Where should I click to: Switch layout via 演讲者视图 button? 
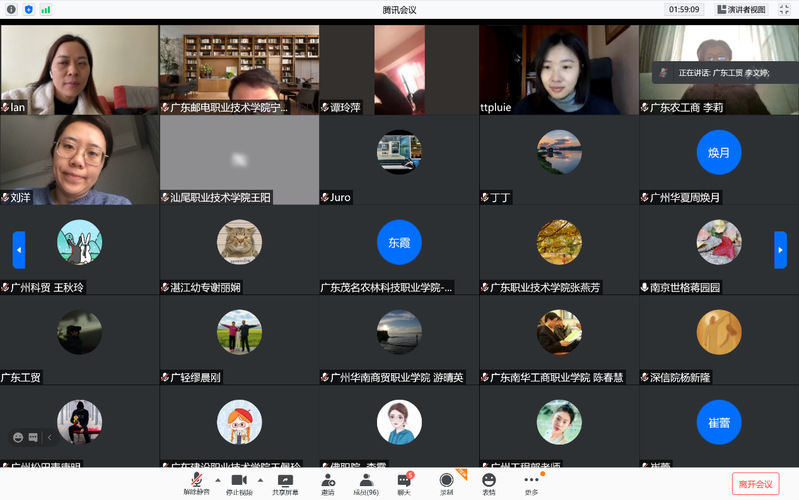(x=740, y=9)
